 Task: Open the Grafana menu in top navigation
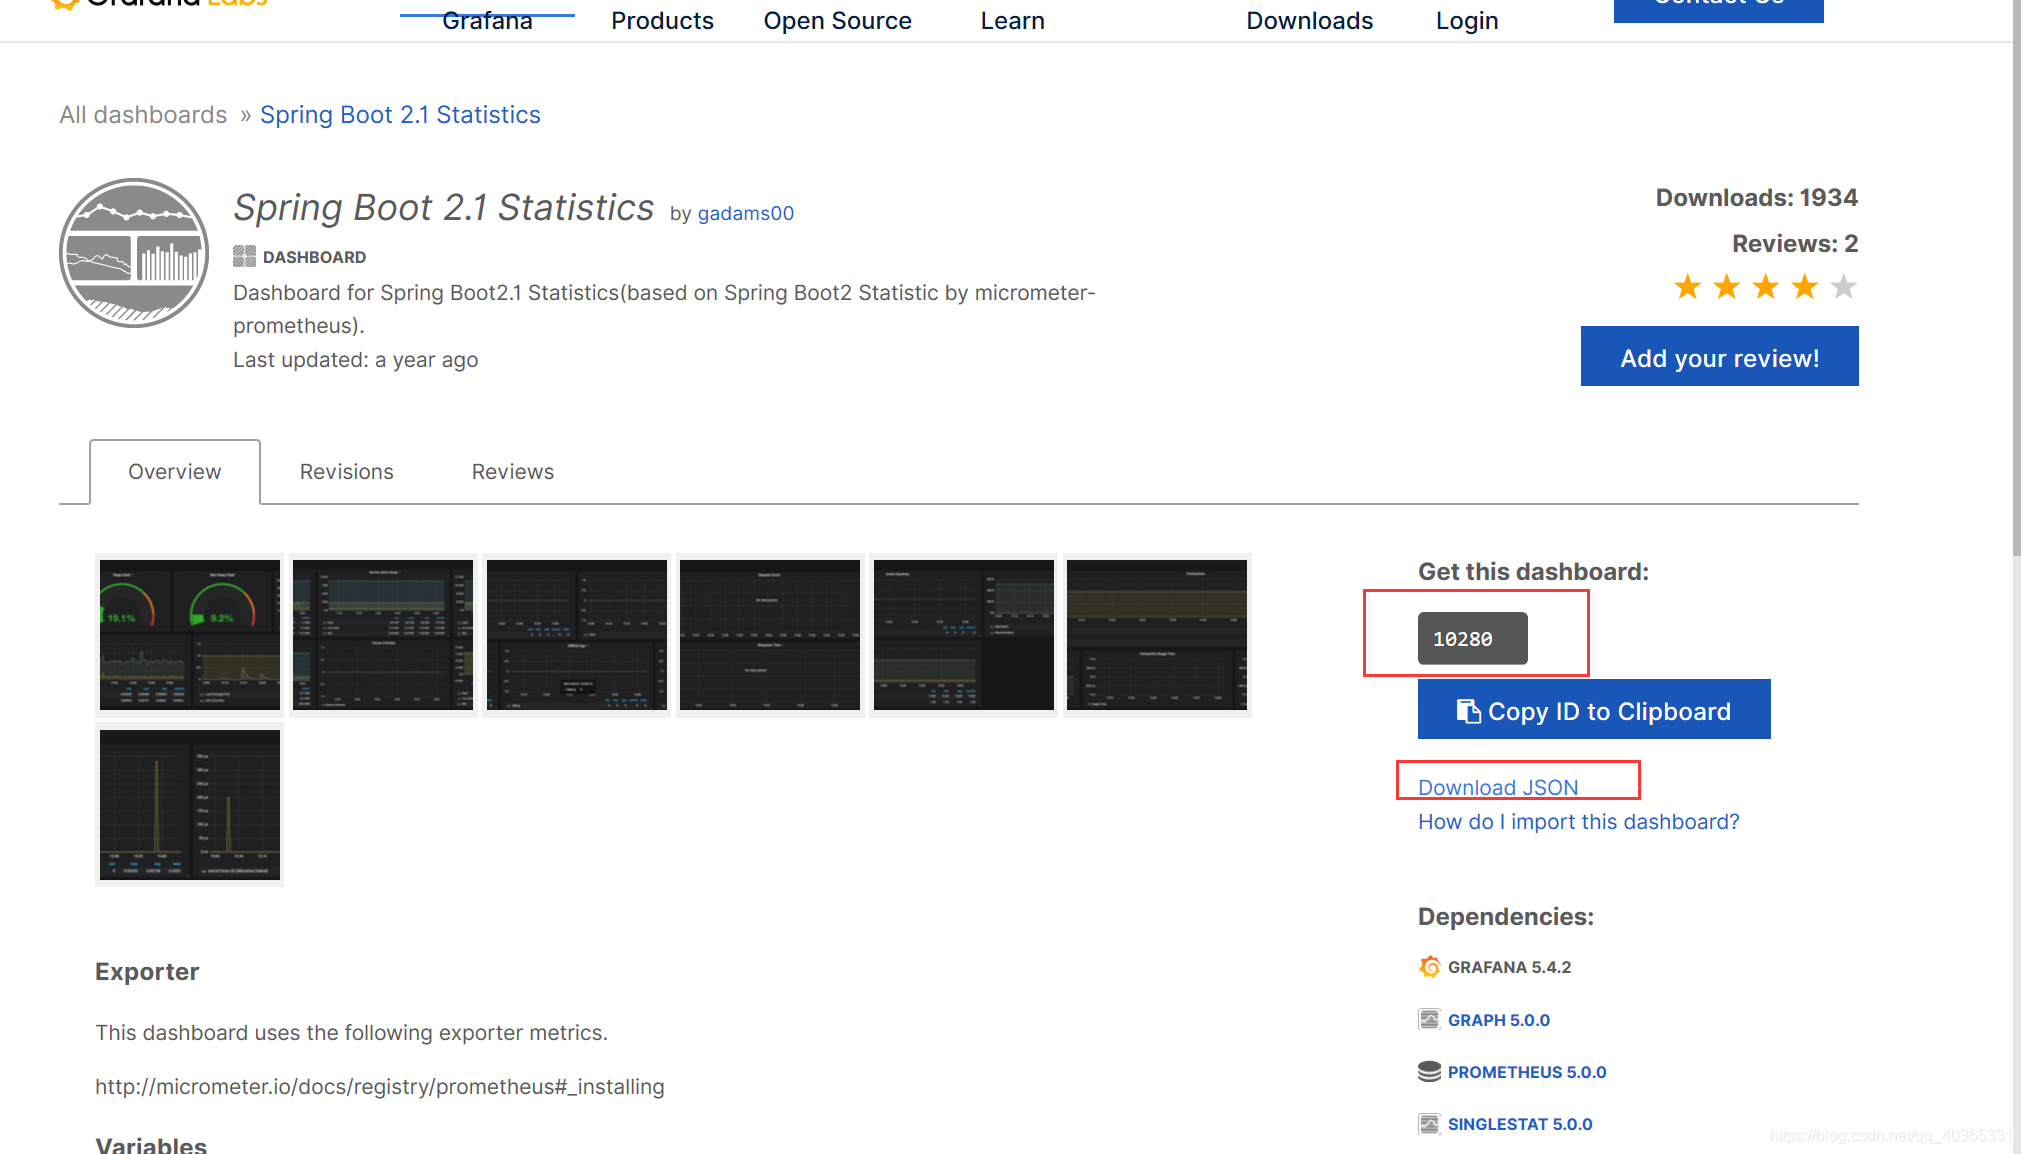coord(487,20)
